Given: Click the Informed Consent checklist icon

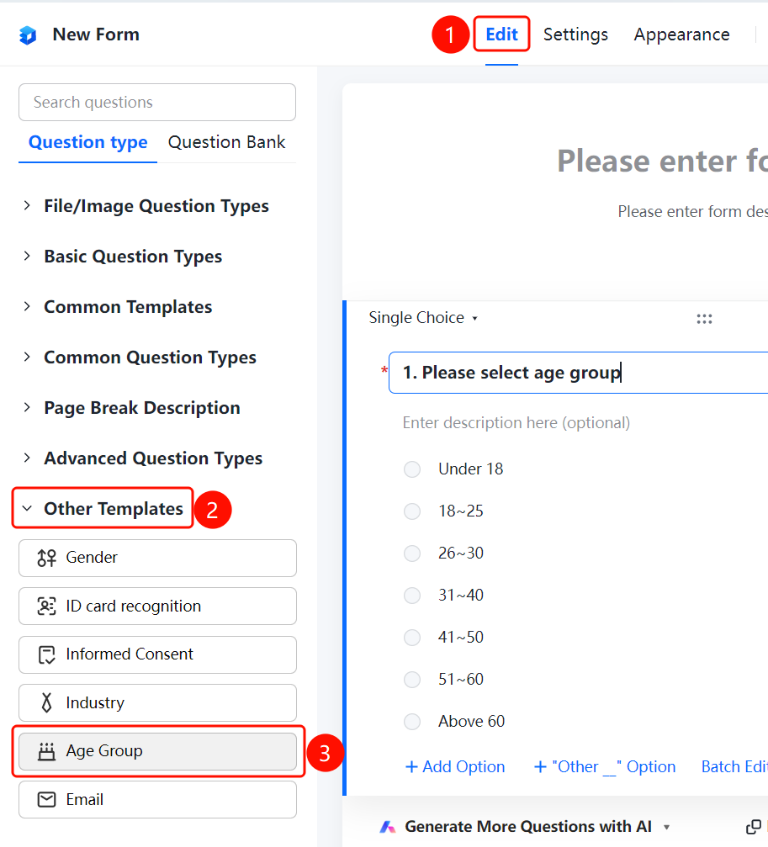Looking at the screenshot, I should click(x=46, y=655).
